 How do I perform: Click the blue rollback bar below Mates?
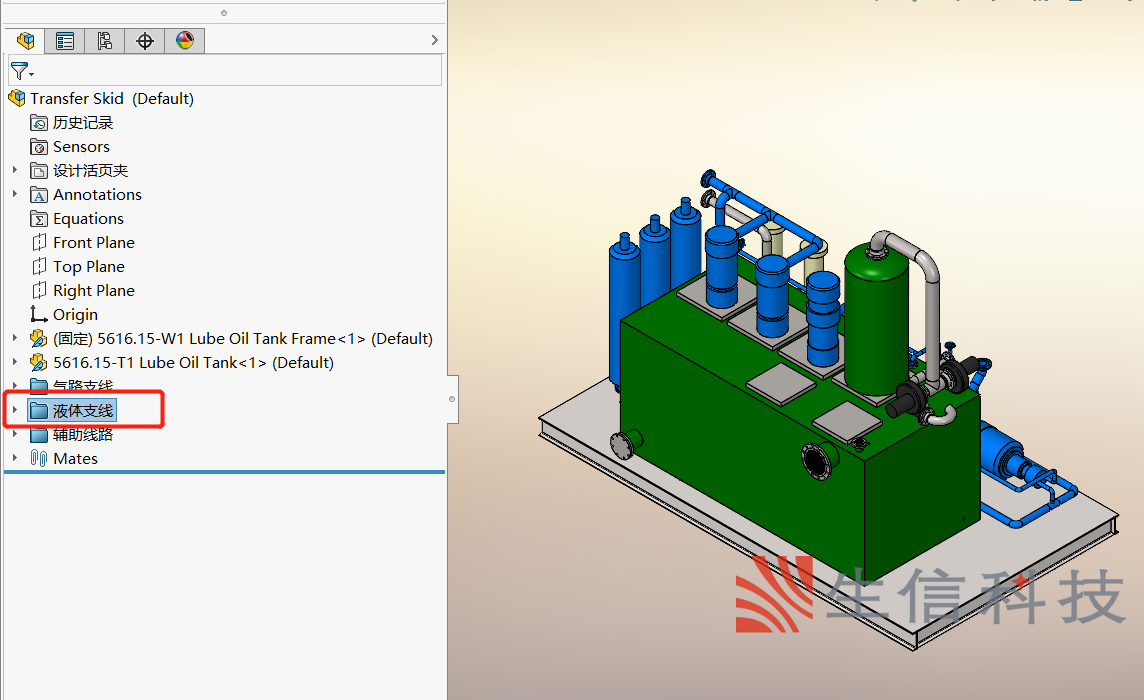click(x=225, y=472)
